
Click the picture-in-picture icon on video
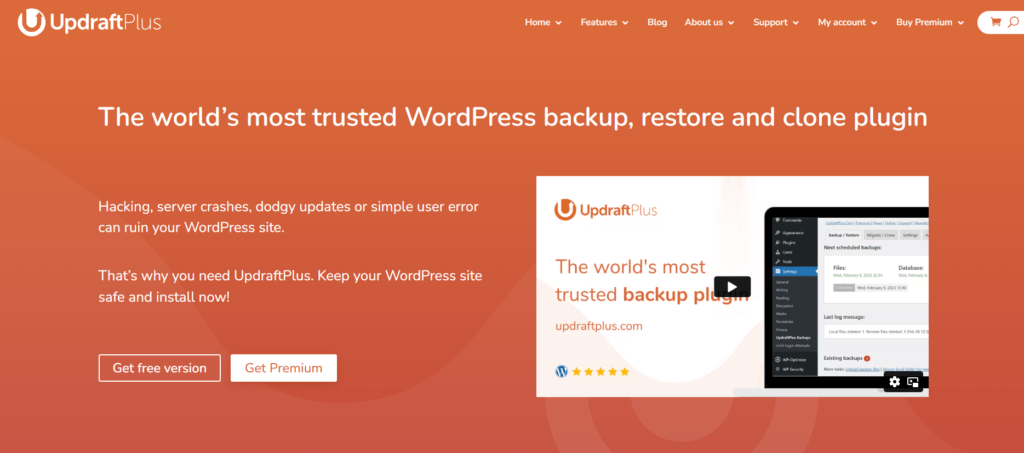pos(913,382)
